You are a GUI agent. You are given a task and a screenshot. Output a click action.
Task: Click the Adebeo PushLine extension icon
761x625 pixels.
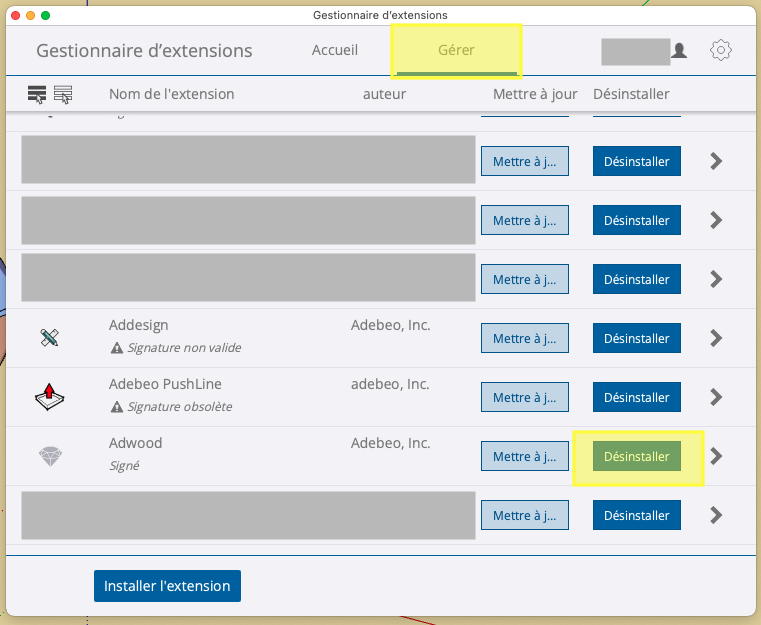click(x=50, y=396)
